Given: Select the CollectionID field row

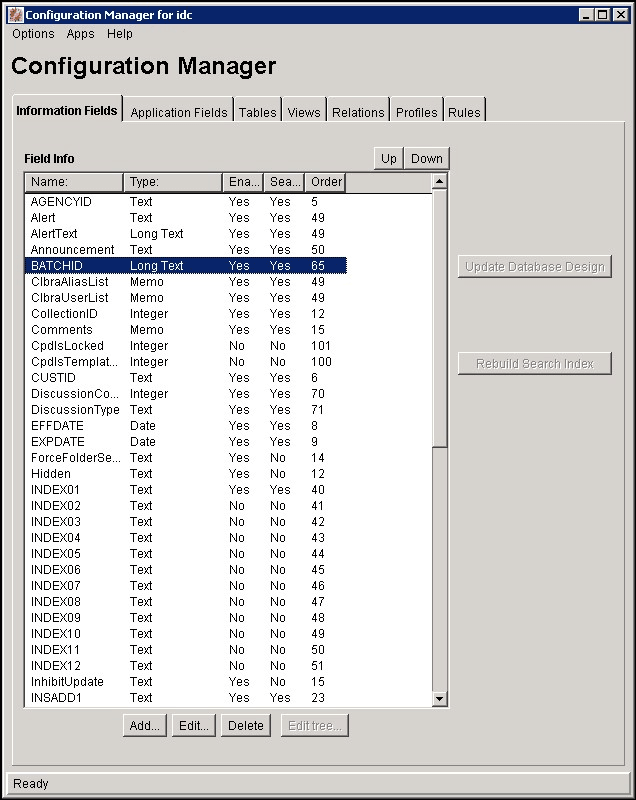Looking at the screenshot, I should tap(186, 314).
